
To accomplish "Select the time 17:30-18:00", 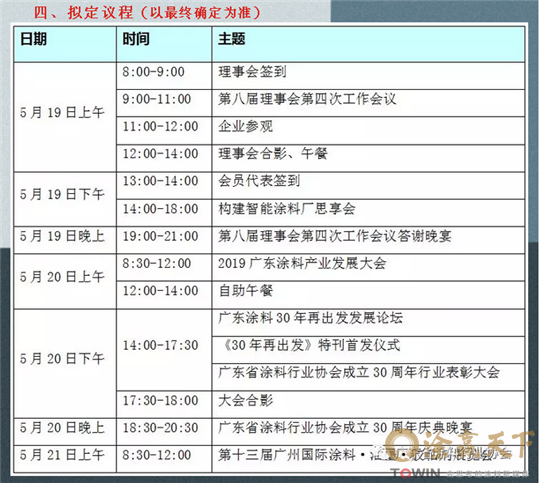I will (160, 400).
